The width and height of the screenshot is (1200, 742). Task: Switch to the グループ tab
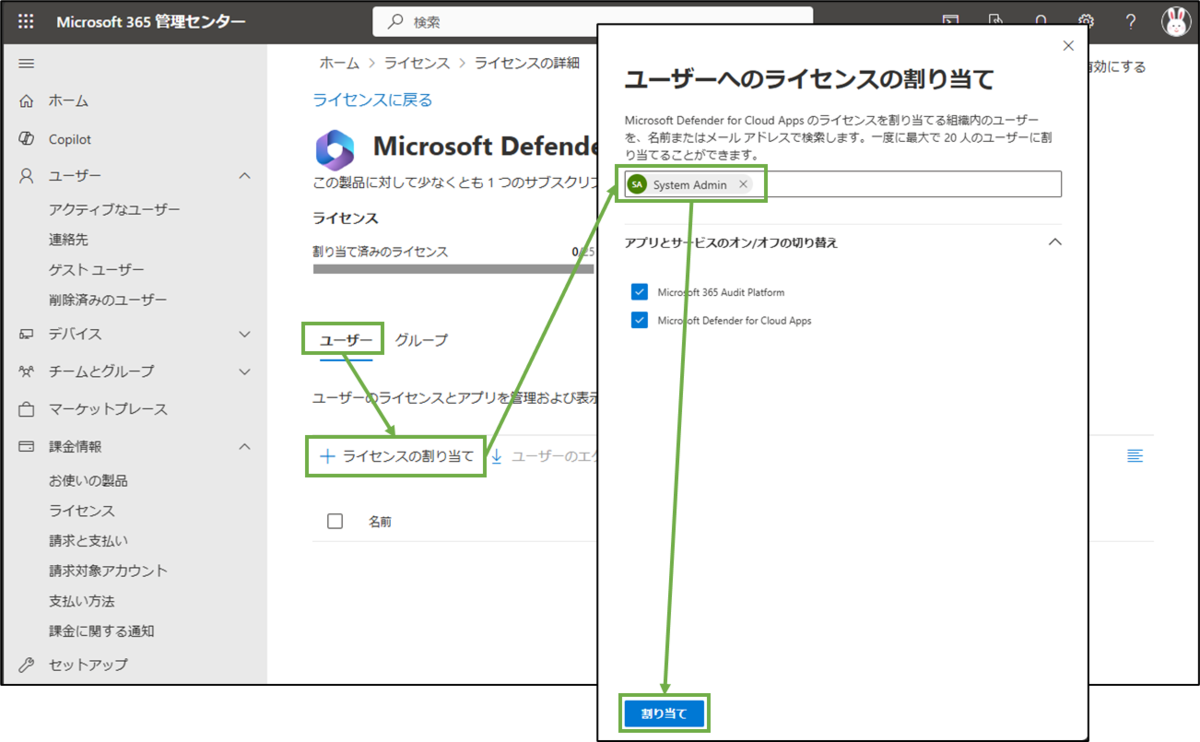pos(421,340)
